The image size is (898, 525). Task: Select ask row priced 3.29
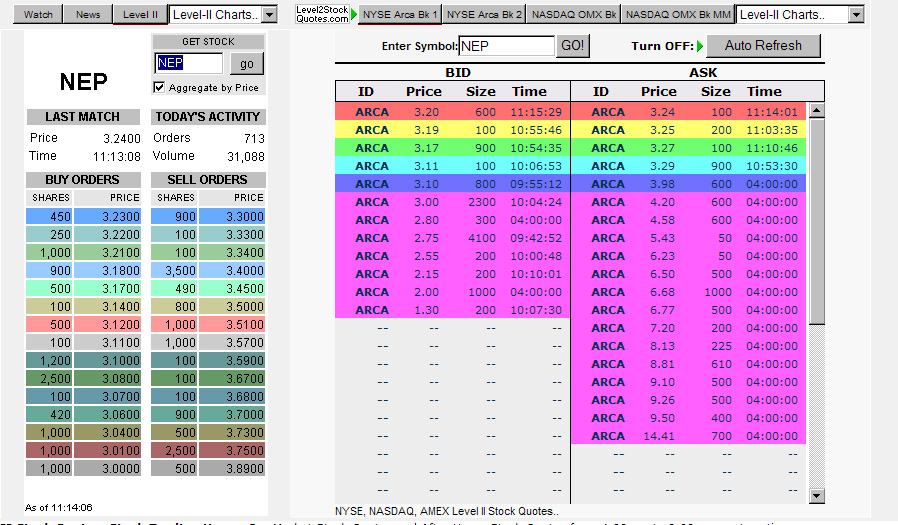(x=688, y=166)
